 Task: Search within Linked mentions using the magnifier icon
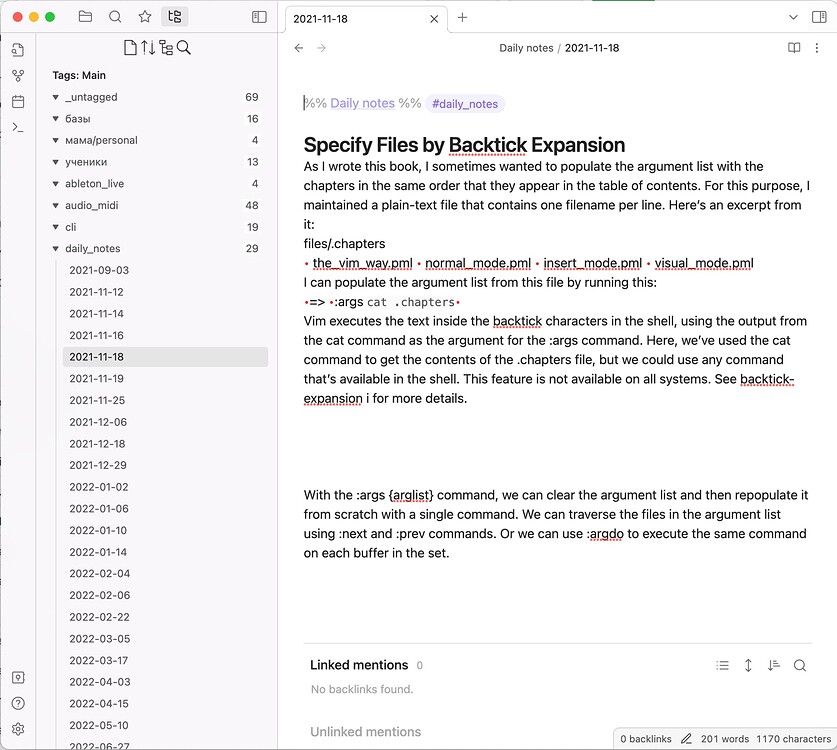(800, 664)
